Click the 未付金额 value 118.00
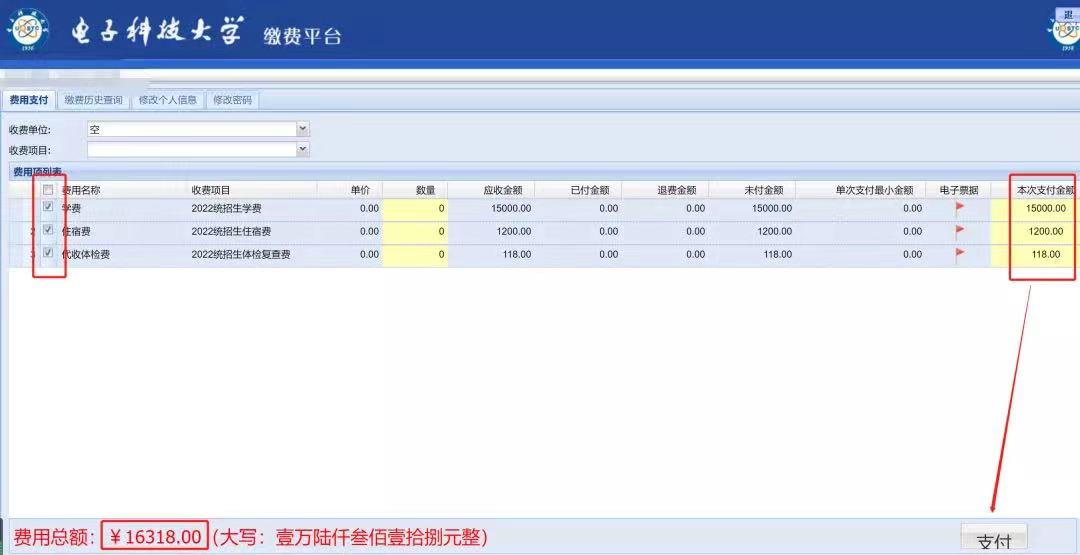The image size is (1080, 555). 778,255
